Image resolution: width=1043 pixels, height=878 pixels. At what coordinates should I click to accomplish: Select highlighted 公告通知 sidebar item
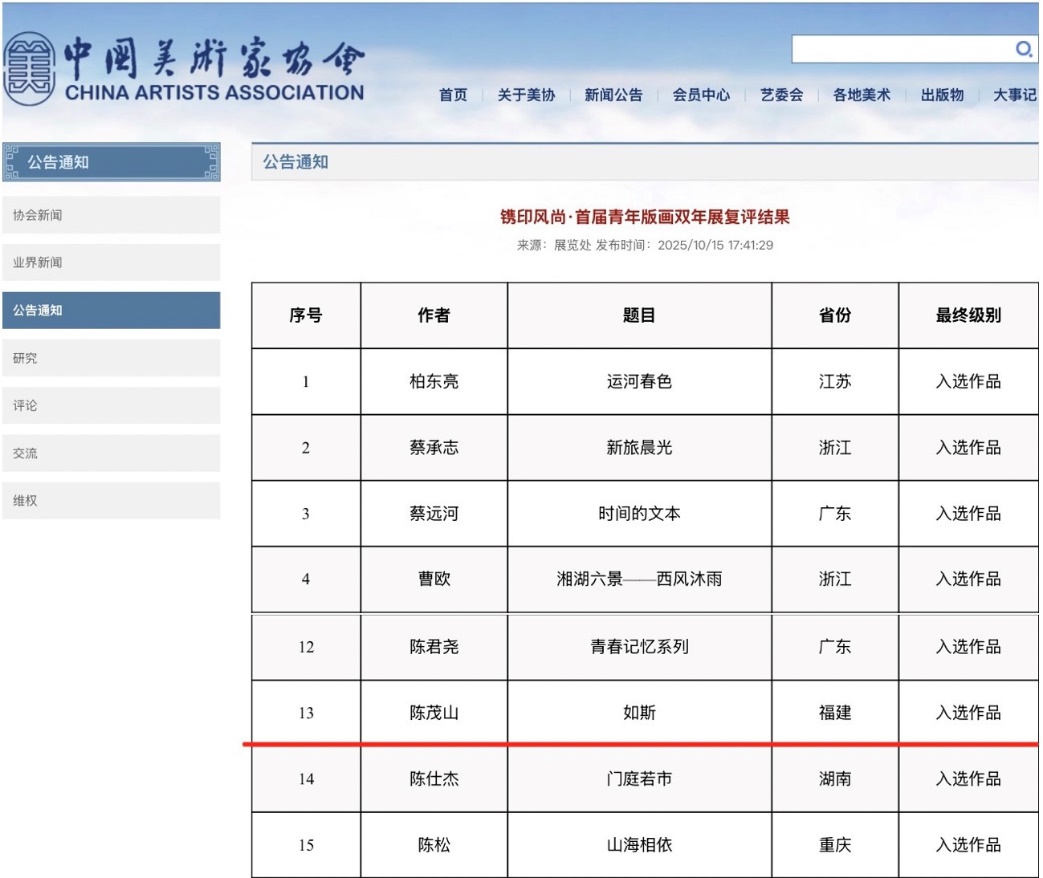coord(111,310)
